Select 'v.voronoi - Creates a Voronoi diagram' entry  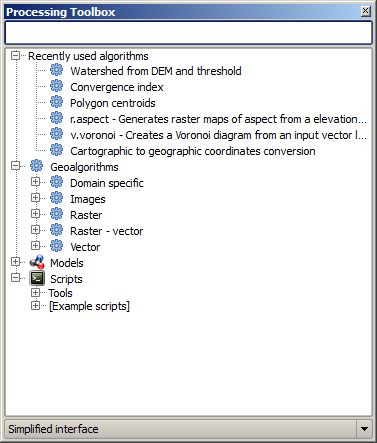tap(218, 135)
